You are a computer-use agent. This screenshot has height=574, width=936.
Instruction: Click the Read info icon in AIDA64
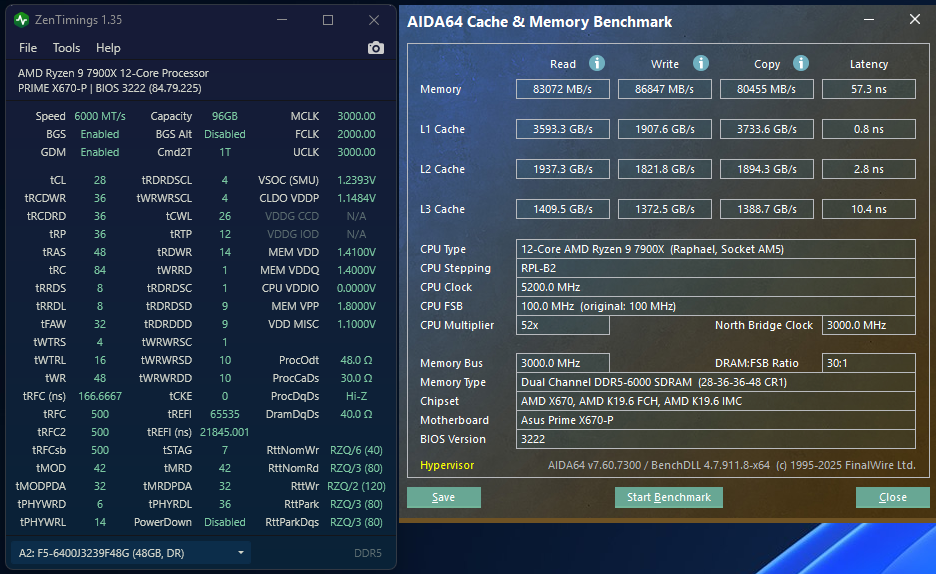coord(596,63)
